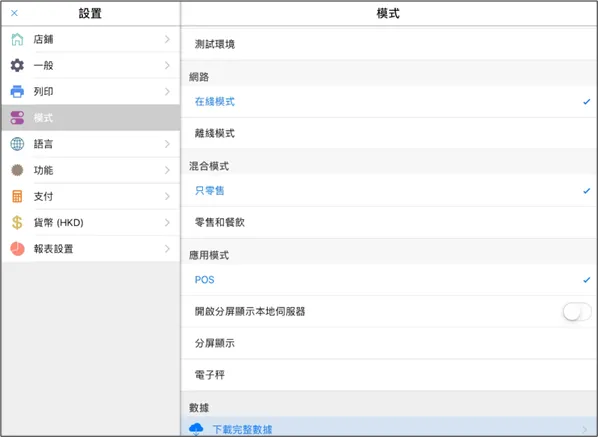Screen dimensions: 598x437
Task: Select 零售和餐飲 hybrid mode
Action: tap(389, 222)
